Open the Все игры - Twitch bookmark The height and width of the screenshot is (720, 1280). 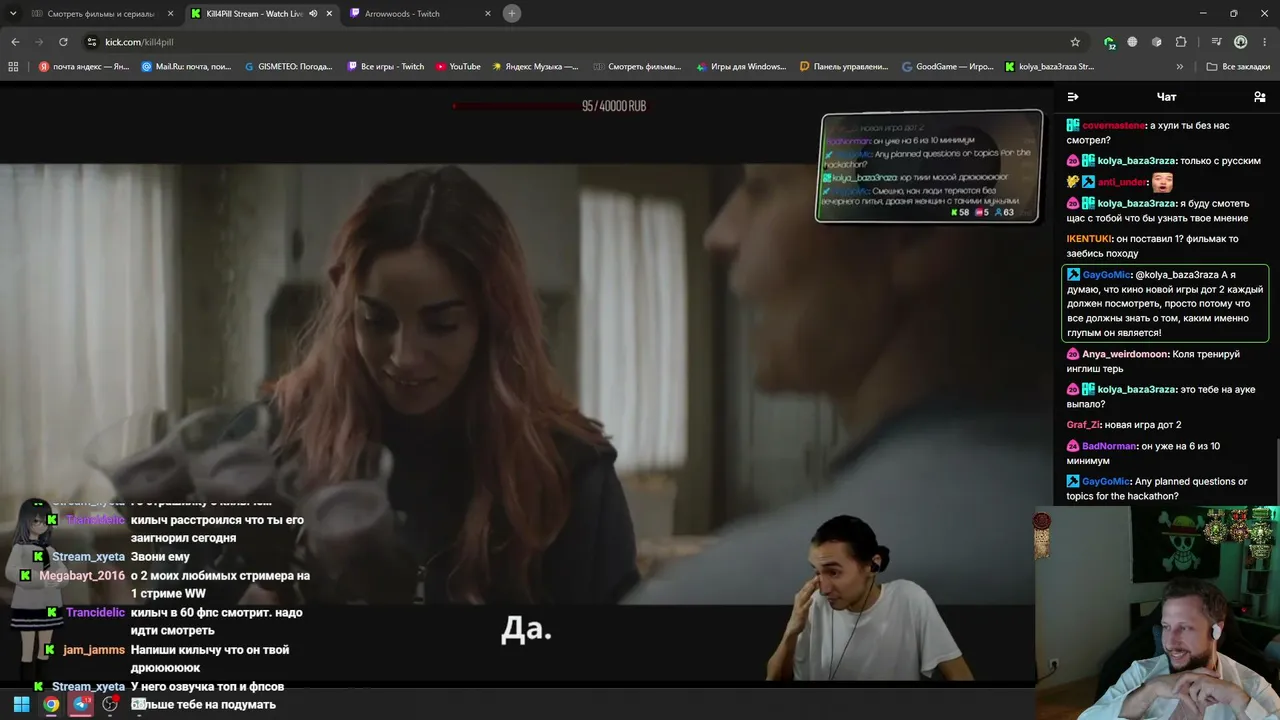pyautogui.click(x=386, y=67)
